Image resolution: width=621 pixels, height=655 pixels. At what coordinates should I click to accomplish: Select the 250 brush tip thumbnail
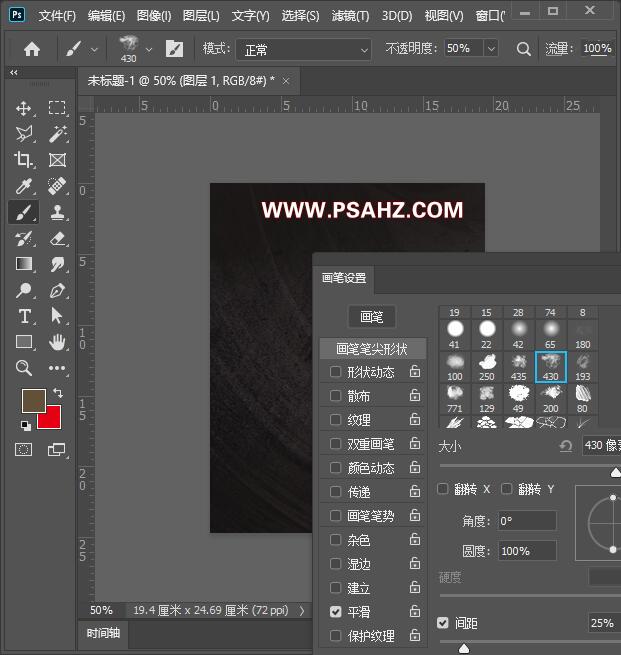point(487,367)
